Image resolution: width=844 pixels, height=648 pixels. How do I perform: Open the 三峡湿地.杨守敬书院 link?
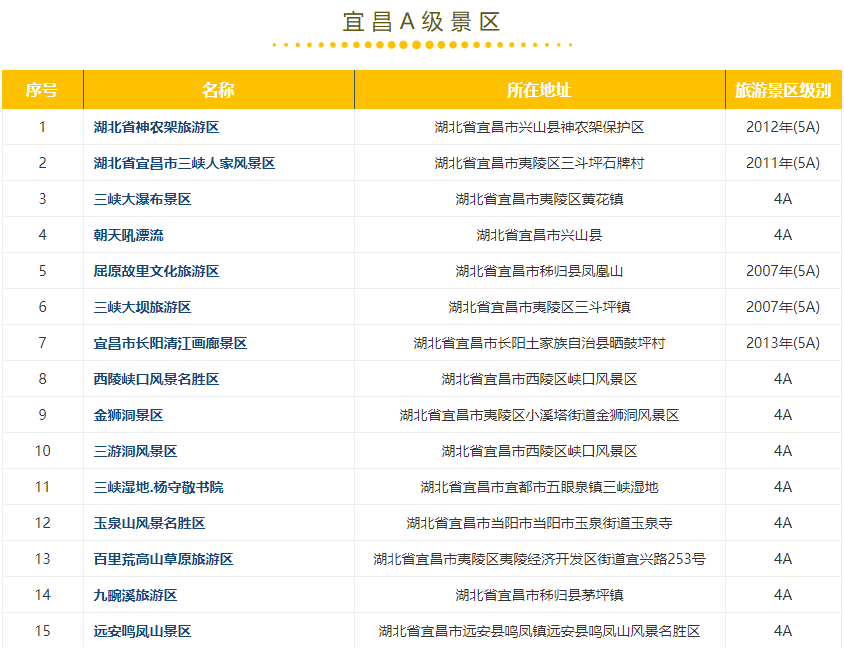pos(158,488)
